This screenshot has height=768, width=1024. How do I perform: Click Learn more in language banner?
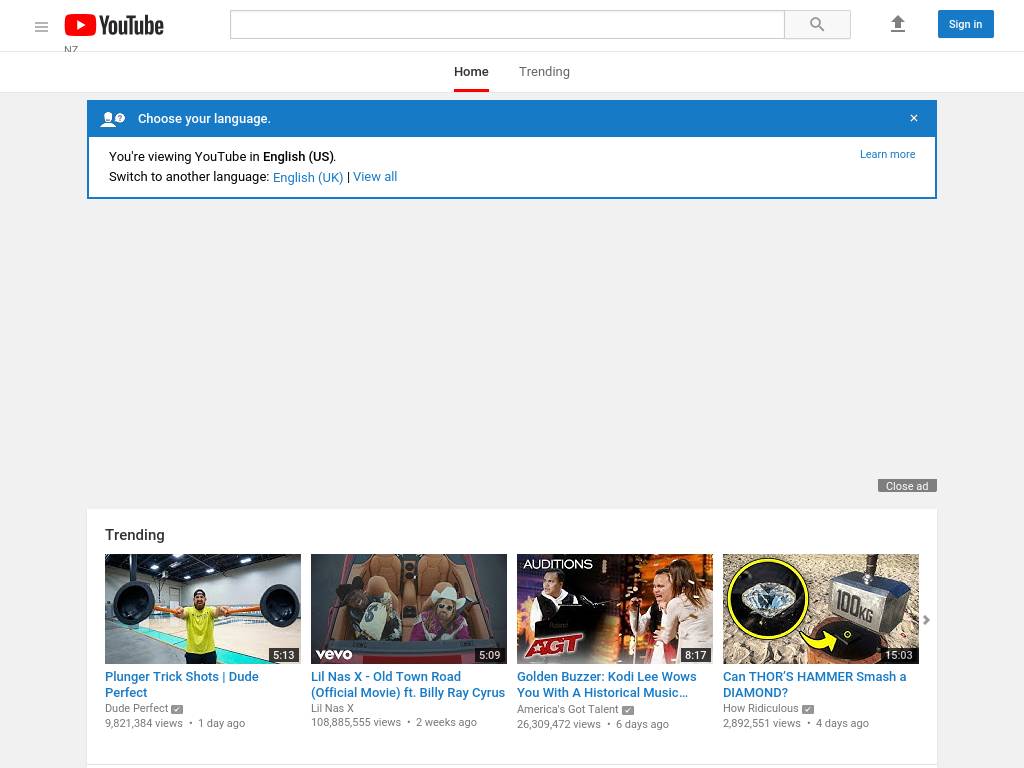tap(887, 154)
